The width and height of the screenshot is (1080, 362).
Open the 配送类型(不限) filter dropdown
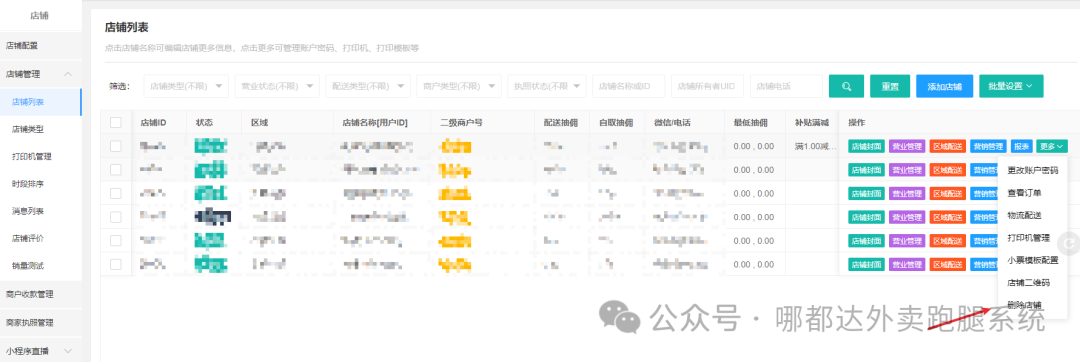pos(368,87)
